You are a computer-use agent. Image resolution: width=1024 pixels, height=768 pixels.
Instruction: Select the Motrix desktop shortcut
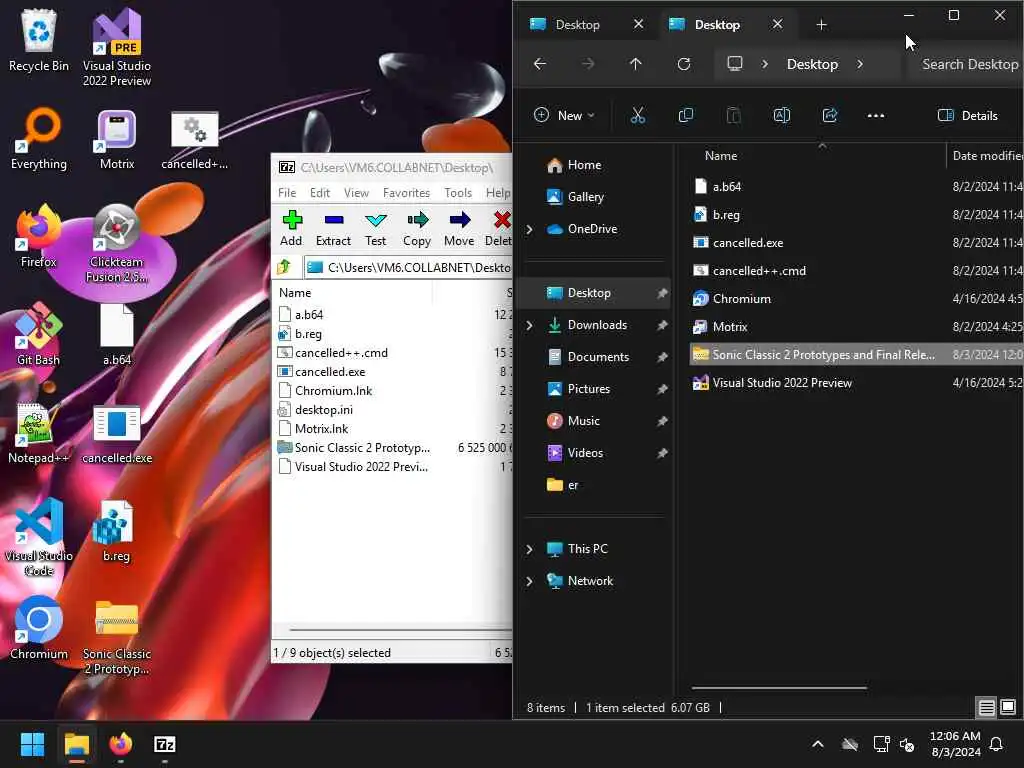tap(117, 139)
